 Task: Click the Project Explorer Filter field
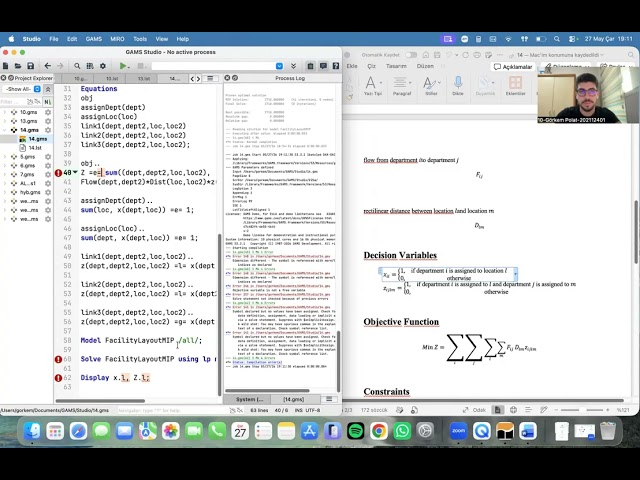tap(12, 102)
